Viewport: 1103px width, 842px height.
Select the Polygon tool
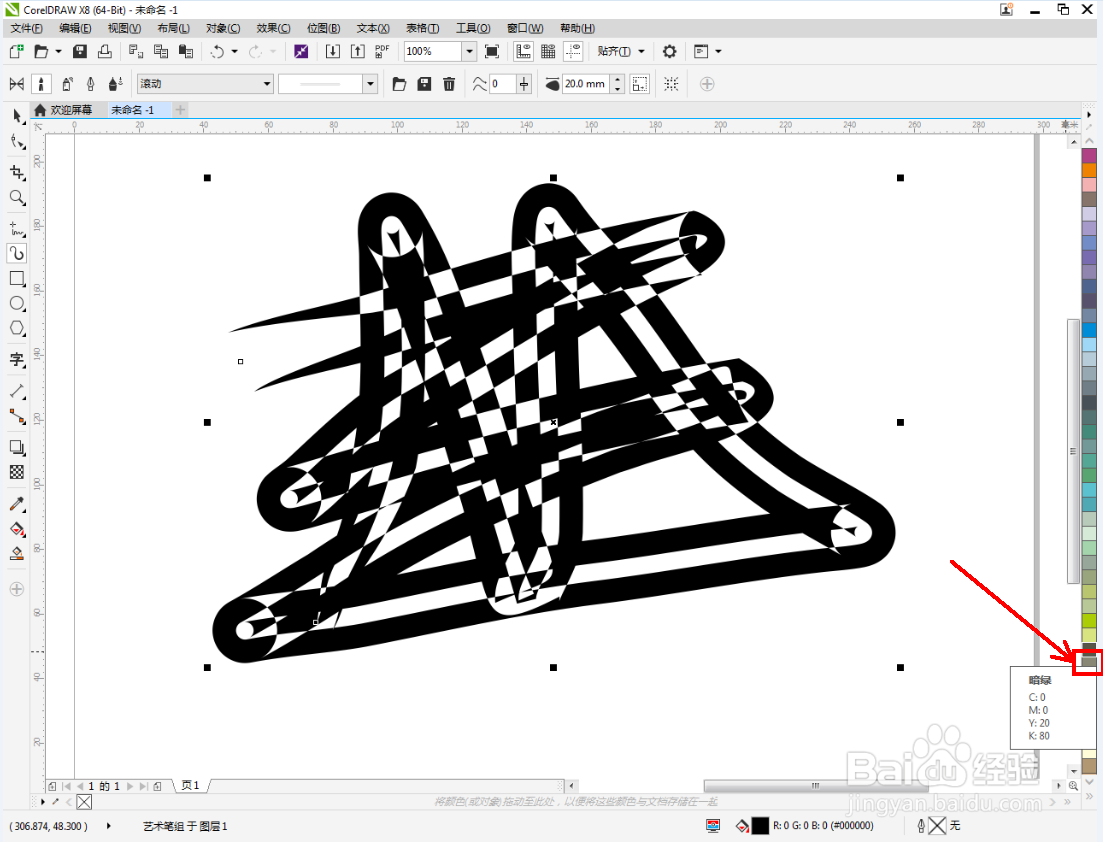tap(17, 328)
